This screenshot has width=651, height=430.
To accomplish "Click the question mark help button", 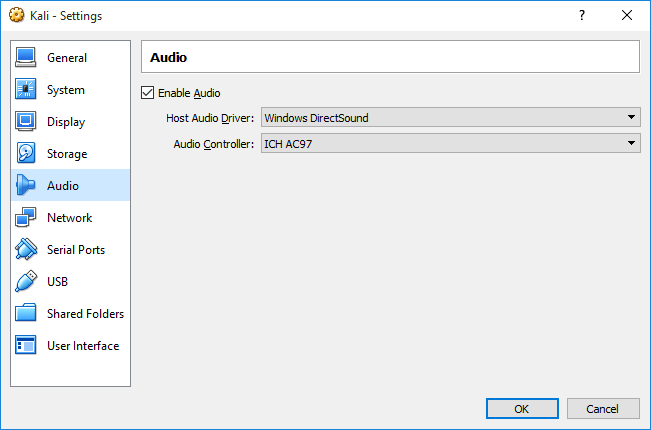I will point(582,15).
